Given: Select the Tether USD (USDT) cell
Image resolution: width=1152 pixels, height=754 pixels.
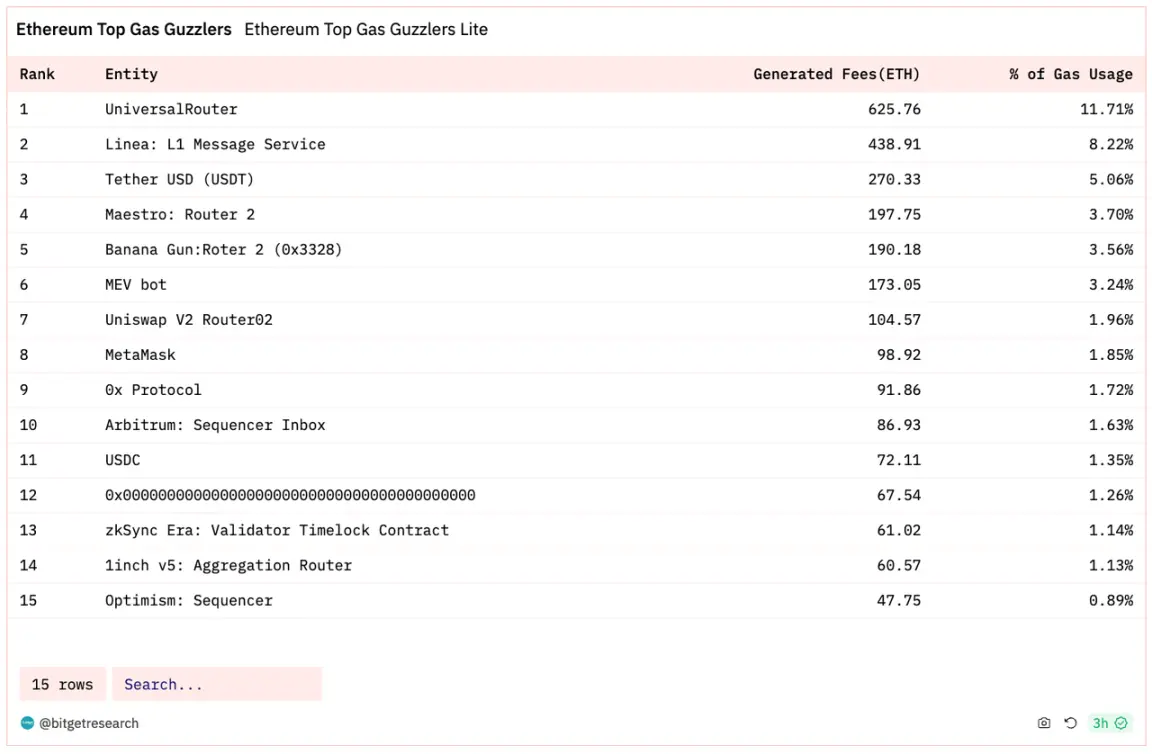Looking at the screenshot, I should [179, 179].
